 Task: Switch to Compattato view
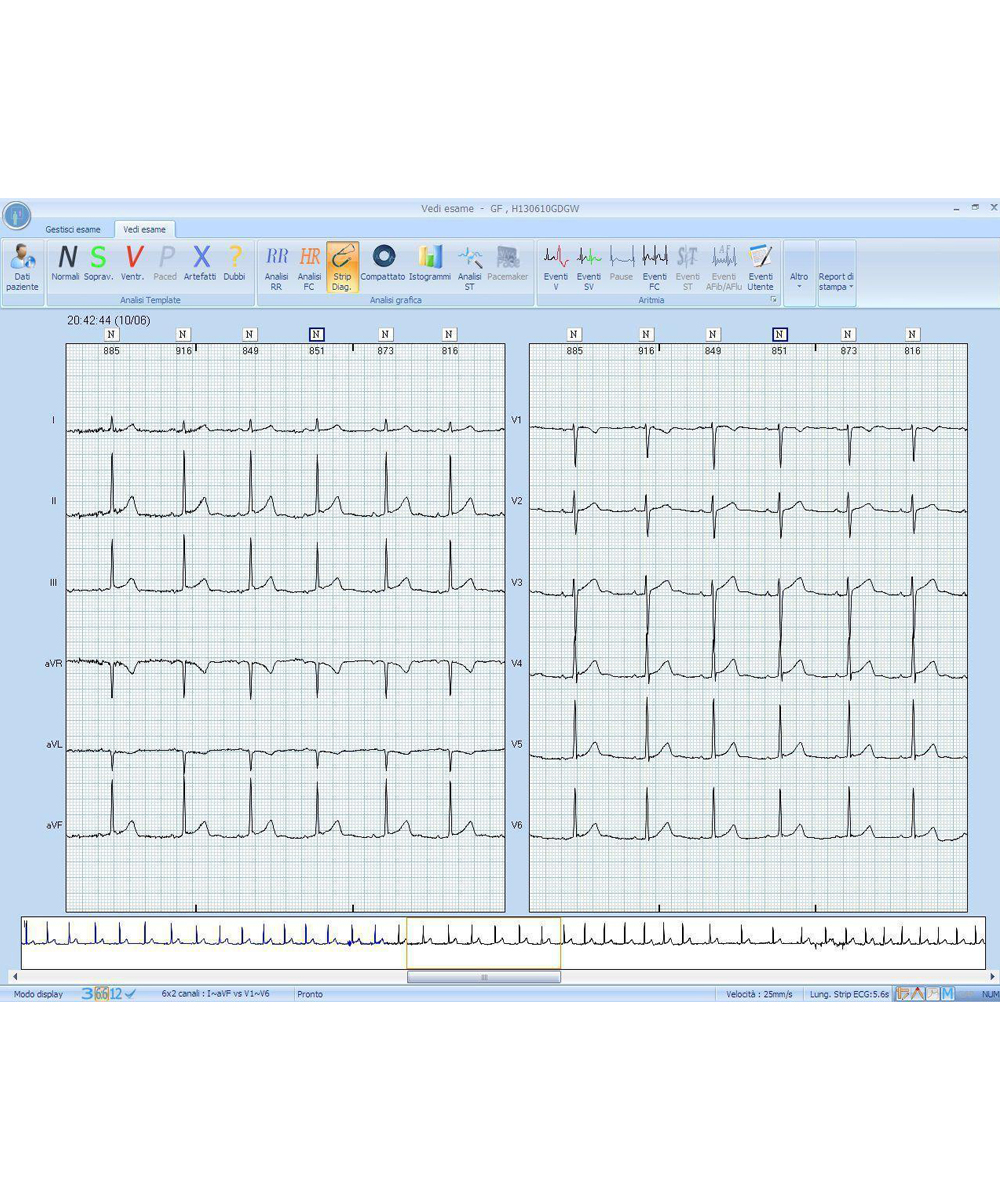382,265
